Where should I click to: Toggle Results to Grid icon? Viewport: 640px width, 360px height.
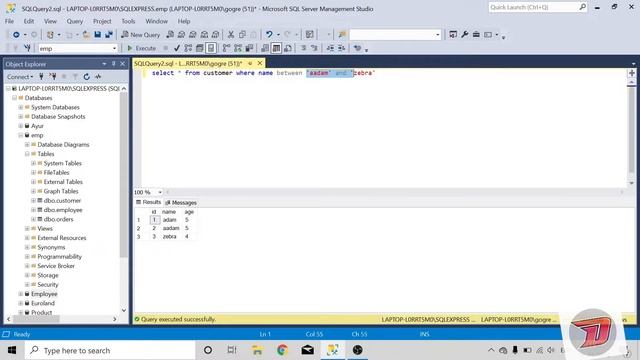[x=276, y=48]
